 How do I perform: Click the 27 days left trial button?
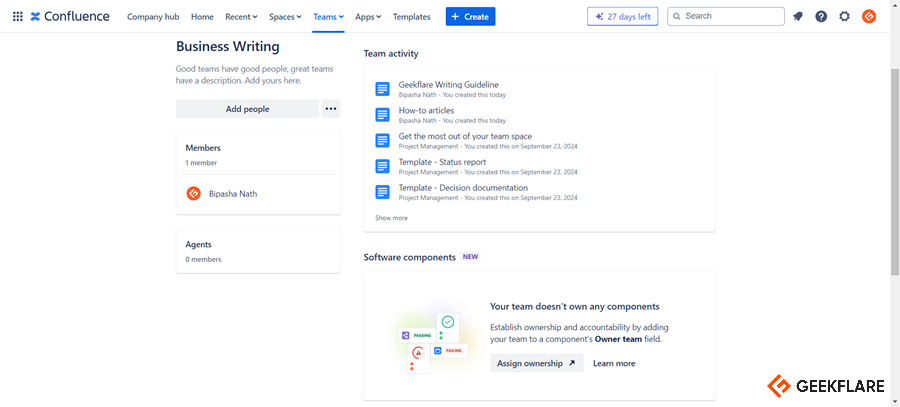622,17
